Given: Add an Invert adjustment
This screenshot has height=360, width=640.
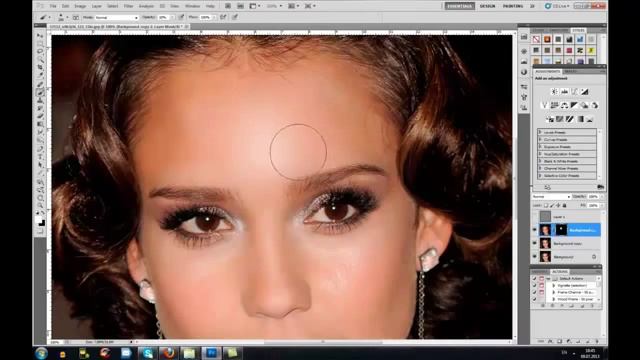Looking at the screenshot, I should (550, 119).
